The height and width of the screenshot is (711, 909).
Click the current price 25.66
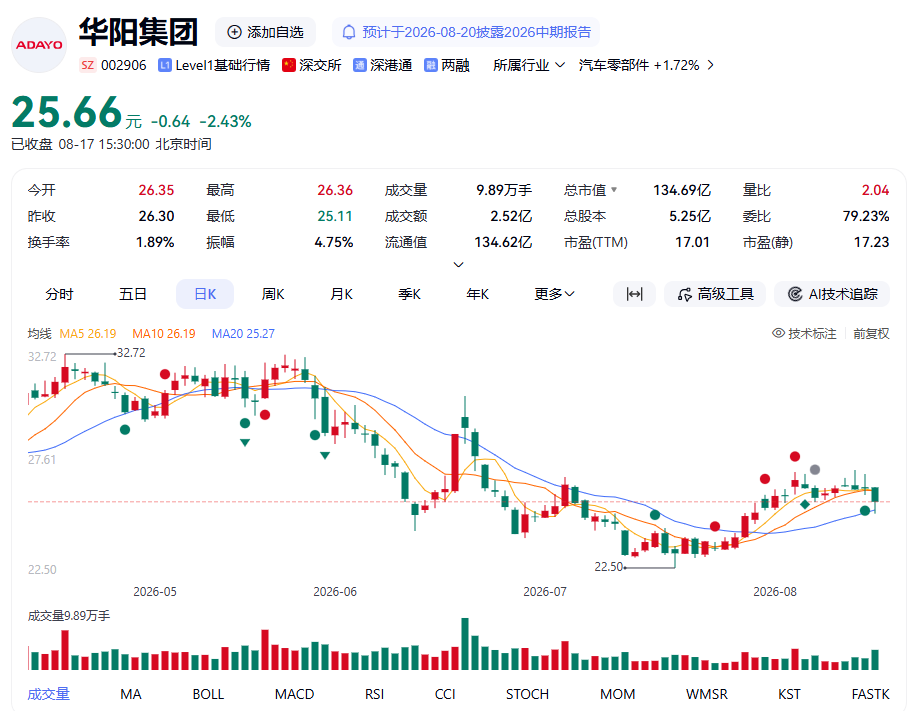coord(67,112)
